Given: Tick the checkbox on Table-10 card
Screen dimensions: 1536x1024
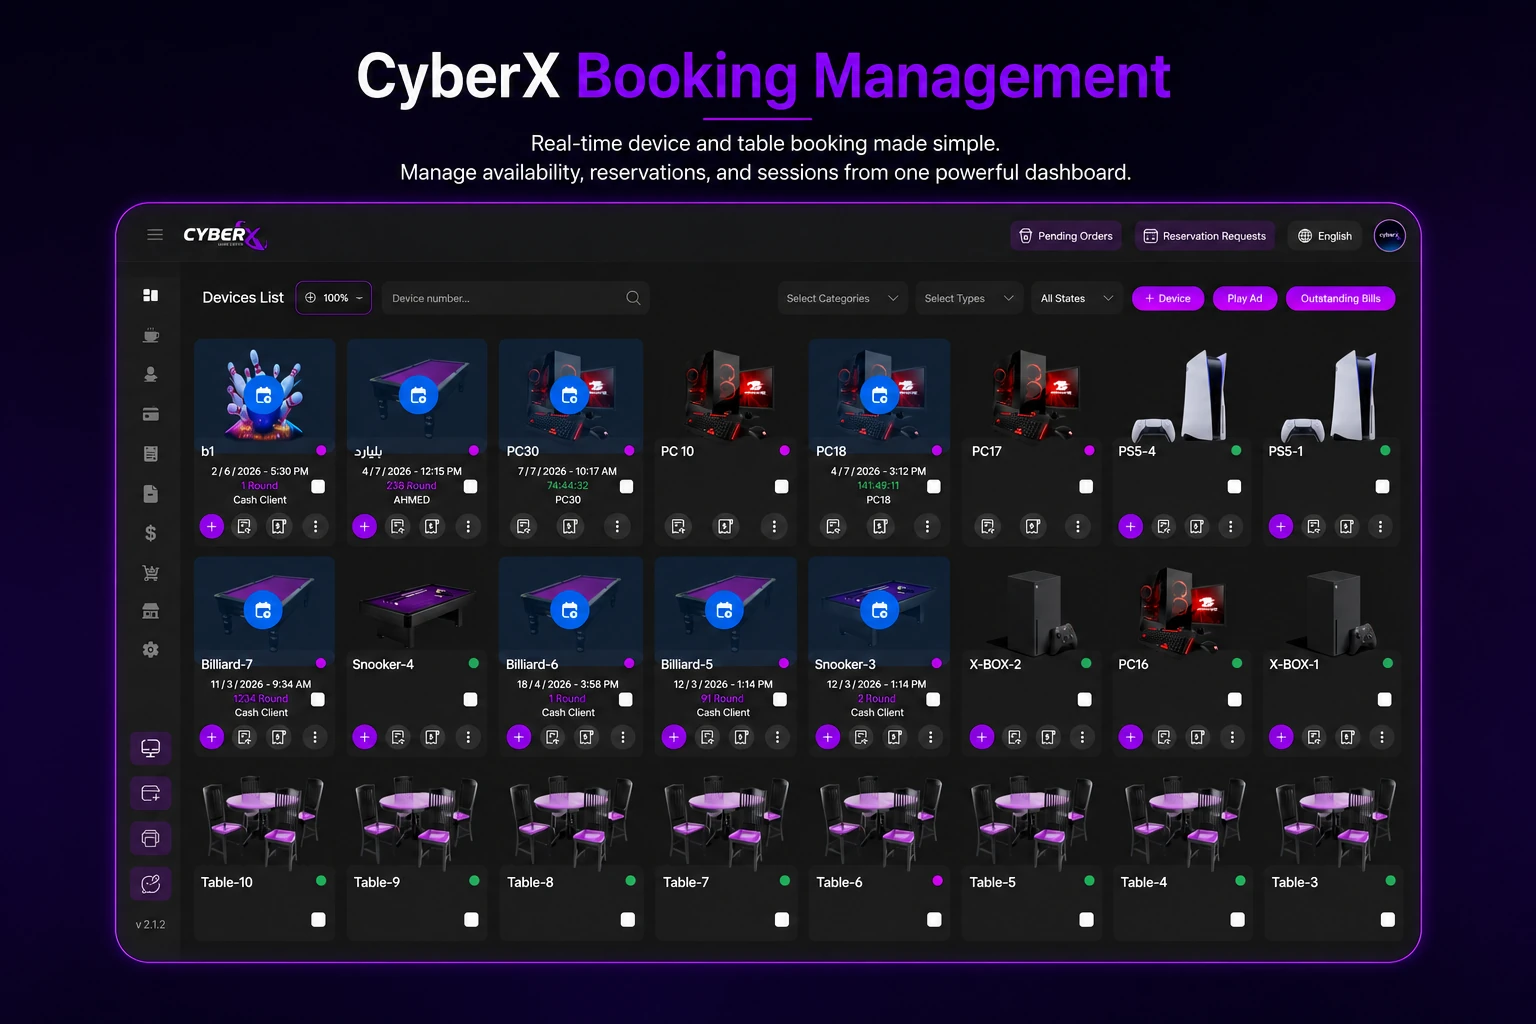Looking at the screenshot, I should point(318,919).
